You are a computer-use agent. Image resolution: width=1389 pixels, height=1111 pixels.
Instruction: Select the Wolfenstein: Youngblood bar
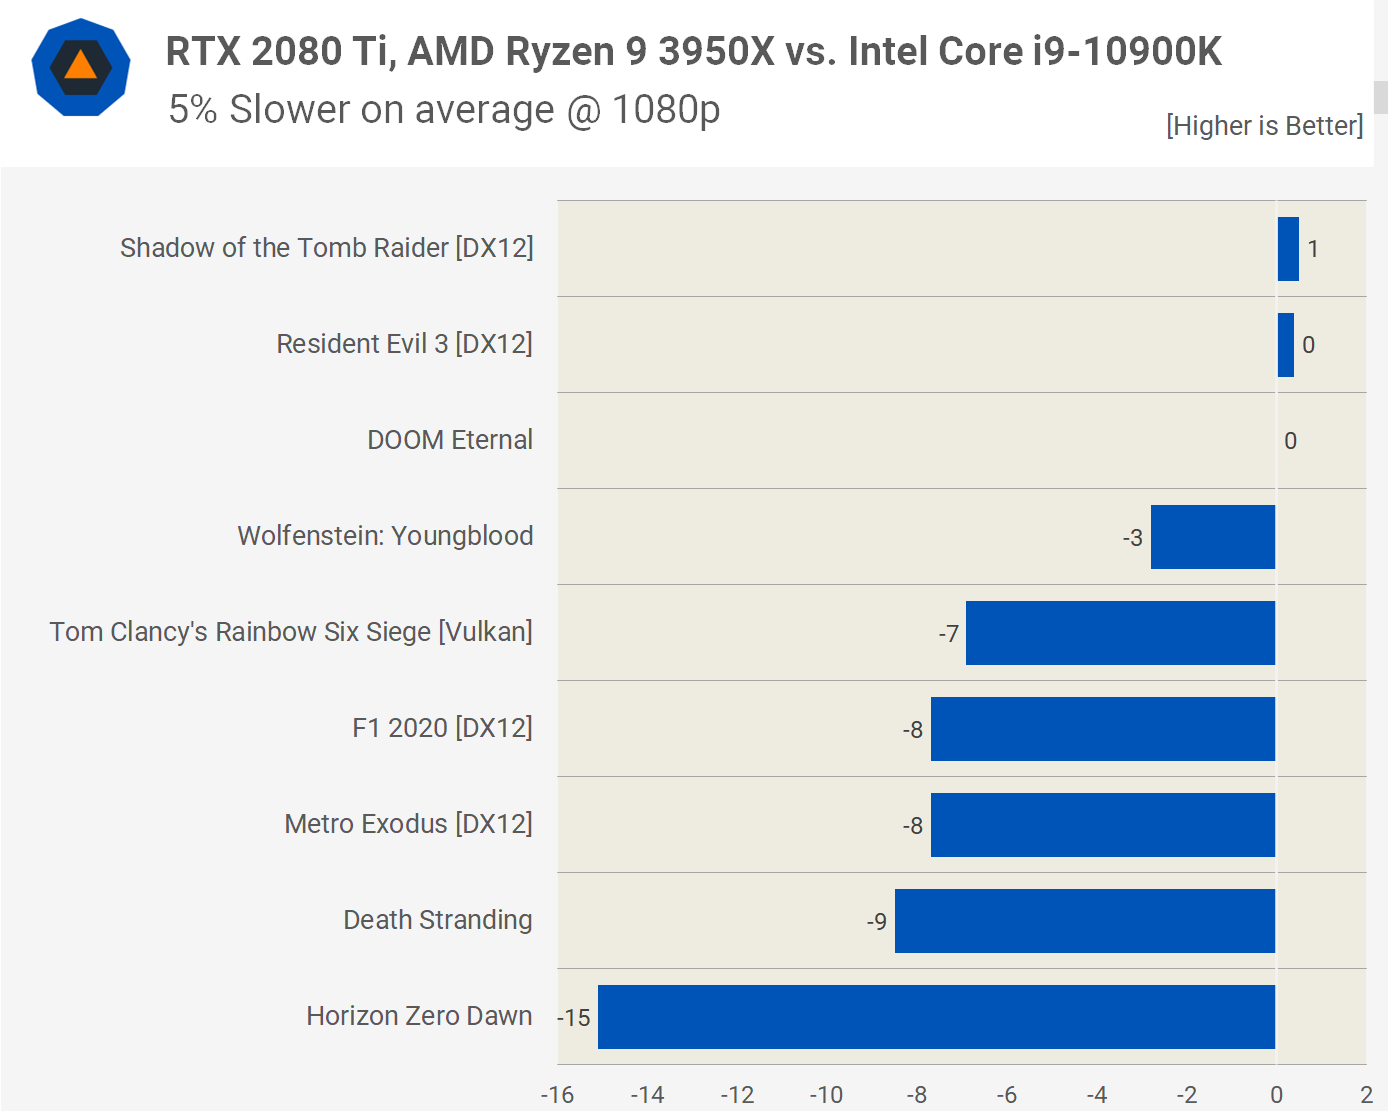(1212, 537)
